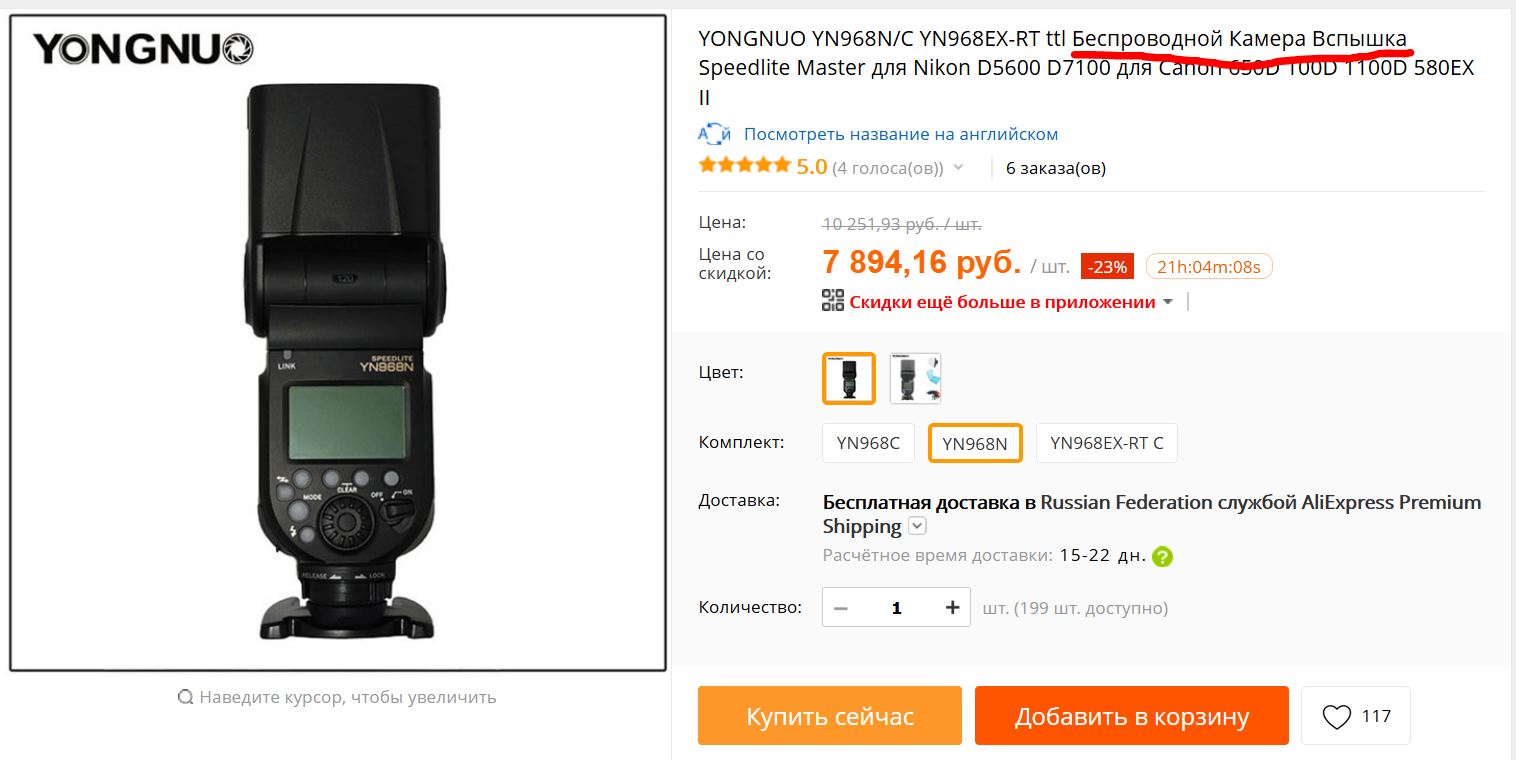Image resolution: width=1516 pixels, height=760 pixels.
Task: Select the YN968N kit option
Action: pyautogui.click(x=975, y=443)
